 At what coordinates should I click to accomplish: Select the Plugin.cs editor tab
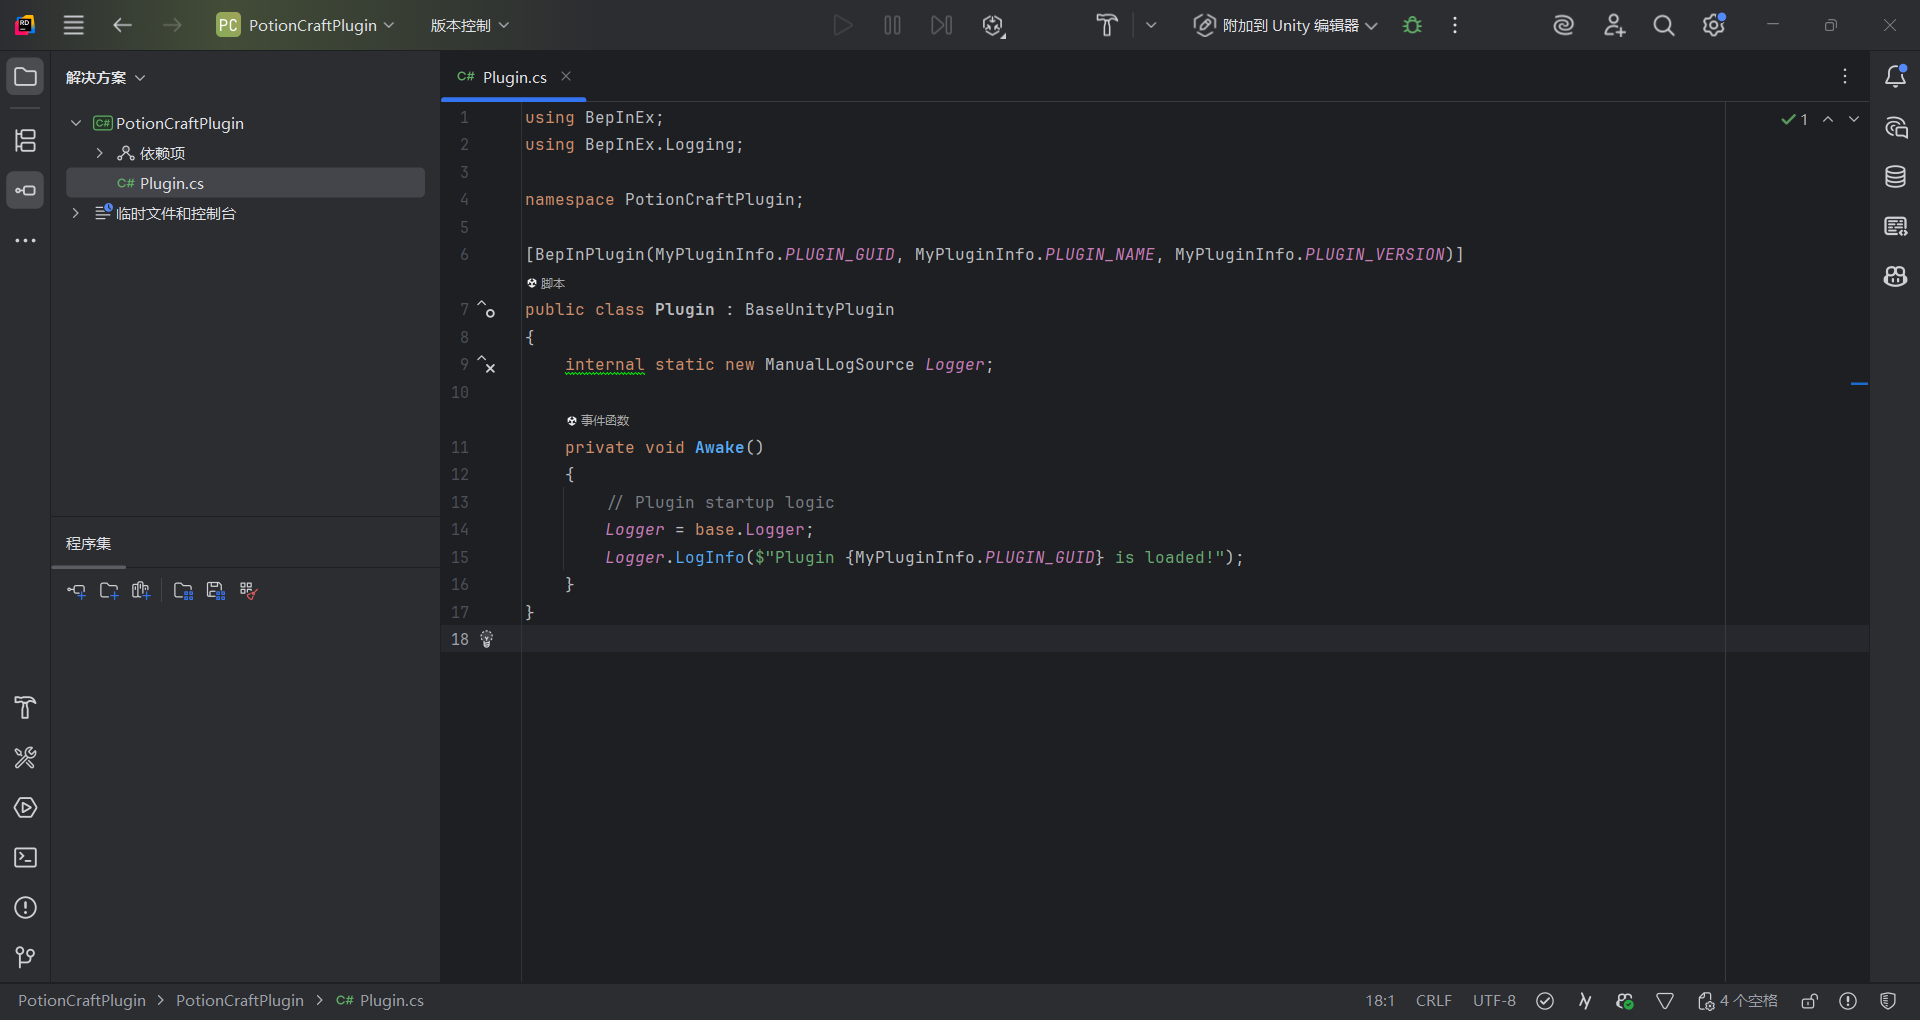(x=514, y=77)
